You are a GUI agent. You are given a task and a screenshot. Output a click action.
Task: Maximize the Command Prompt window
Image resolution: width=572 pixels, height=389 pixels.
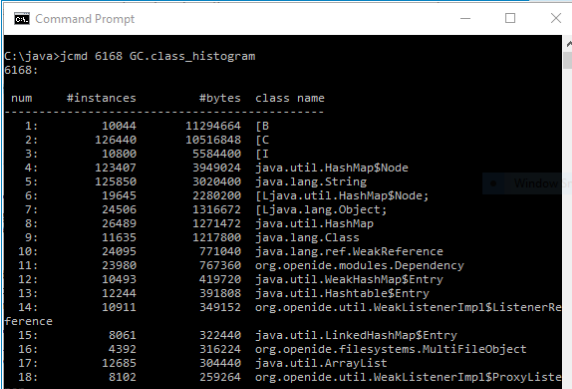(x=510, y=18)
